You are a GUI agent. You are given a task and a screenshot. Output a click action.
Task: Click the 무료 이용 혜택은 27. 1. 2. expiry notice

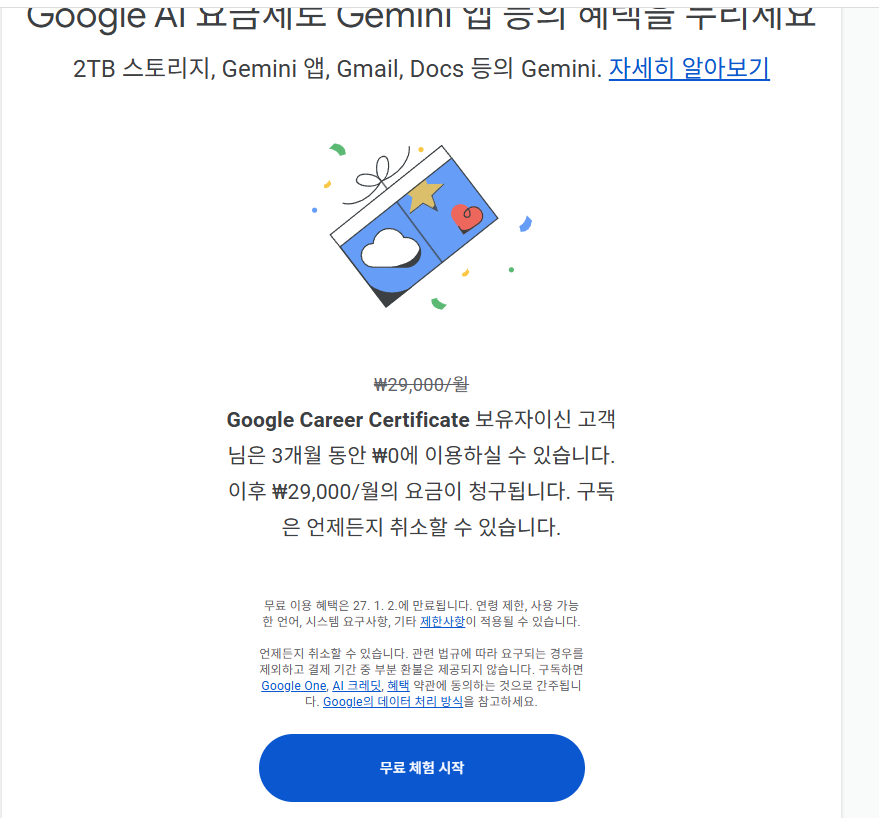[421, 613]
